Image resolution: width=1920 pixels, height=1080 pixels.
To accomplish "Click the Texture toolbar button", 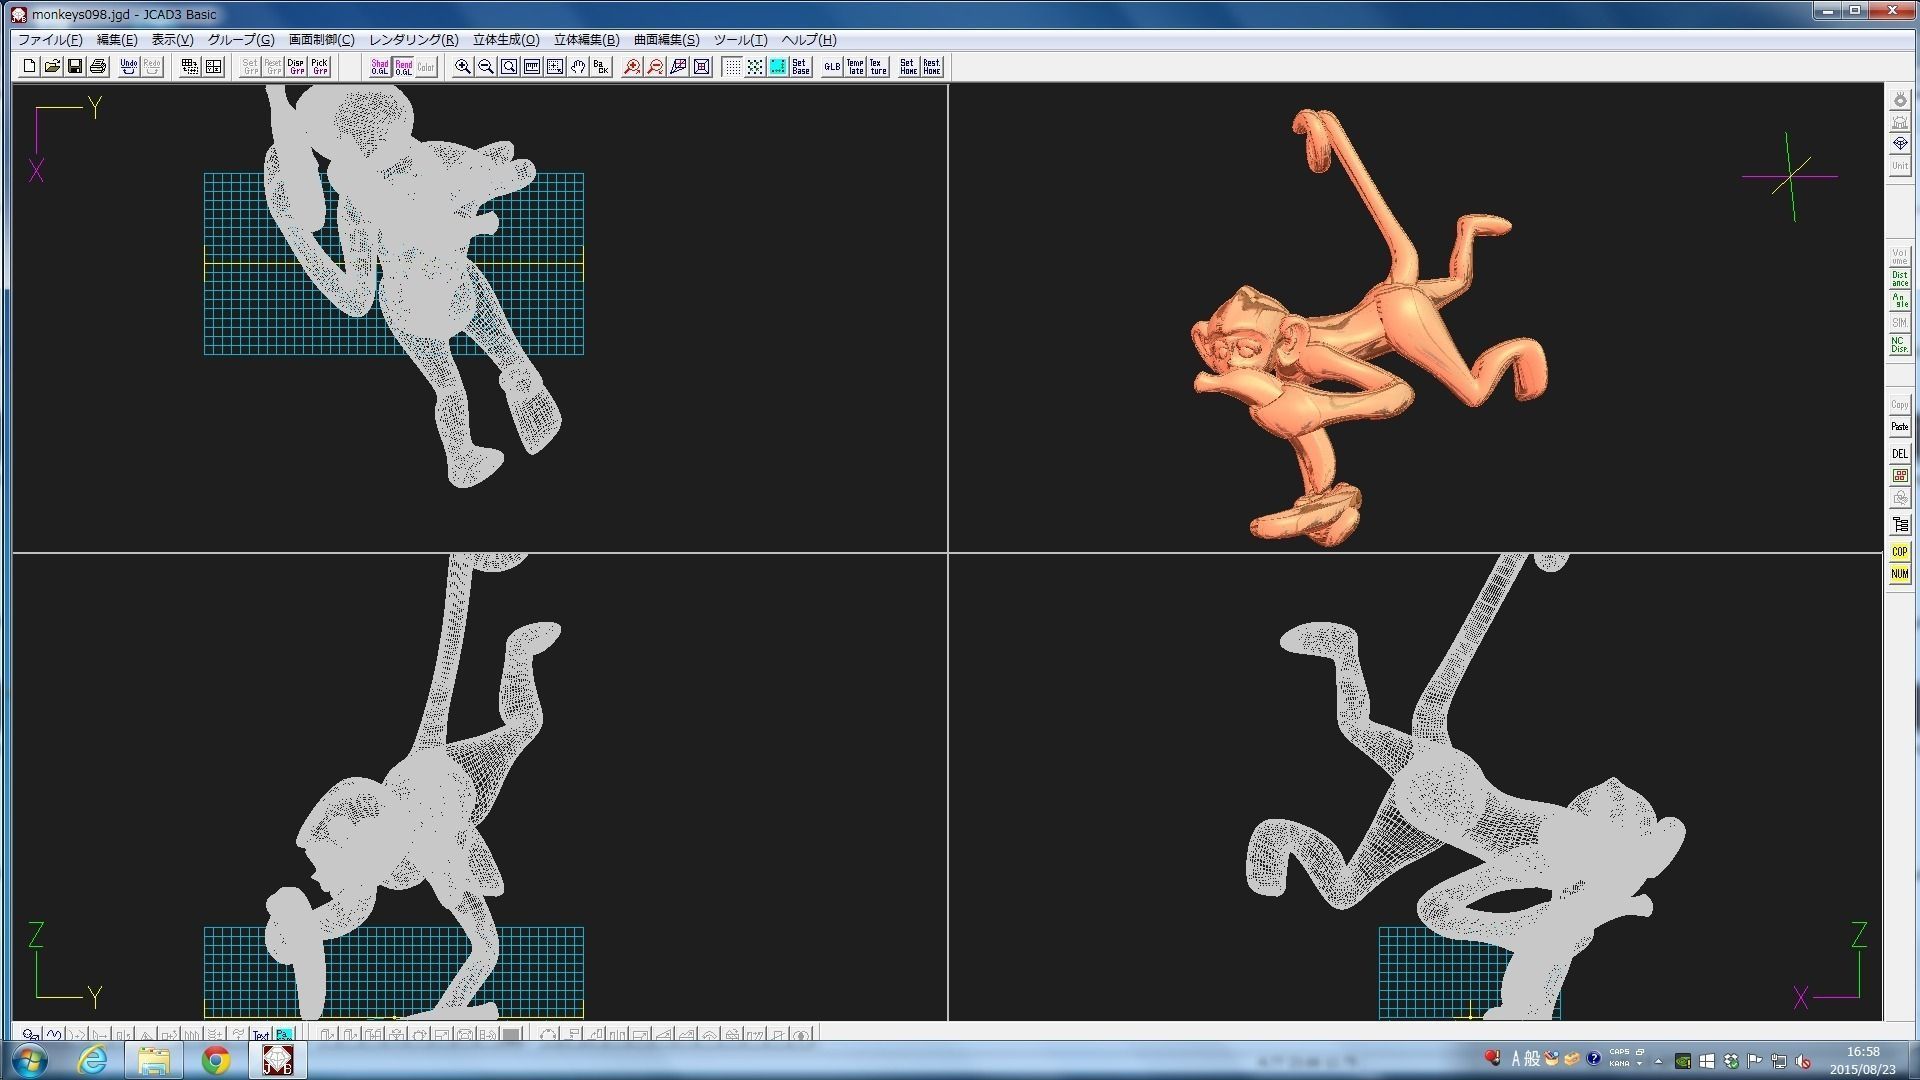I will (x=878, y=67).
